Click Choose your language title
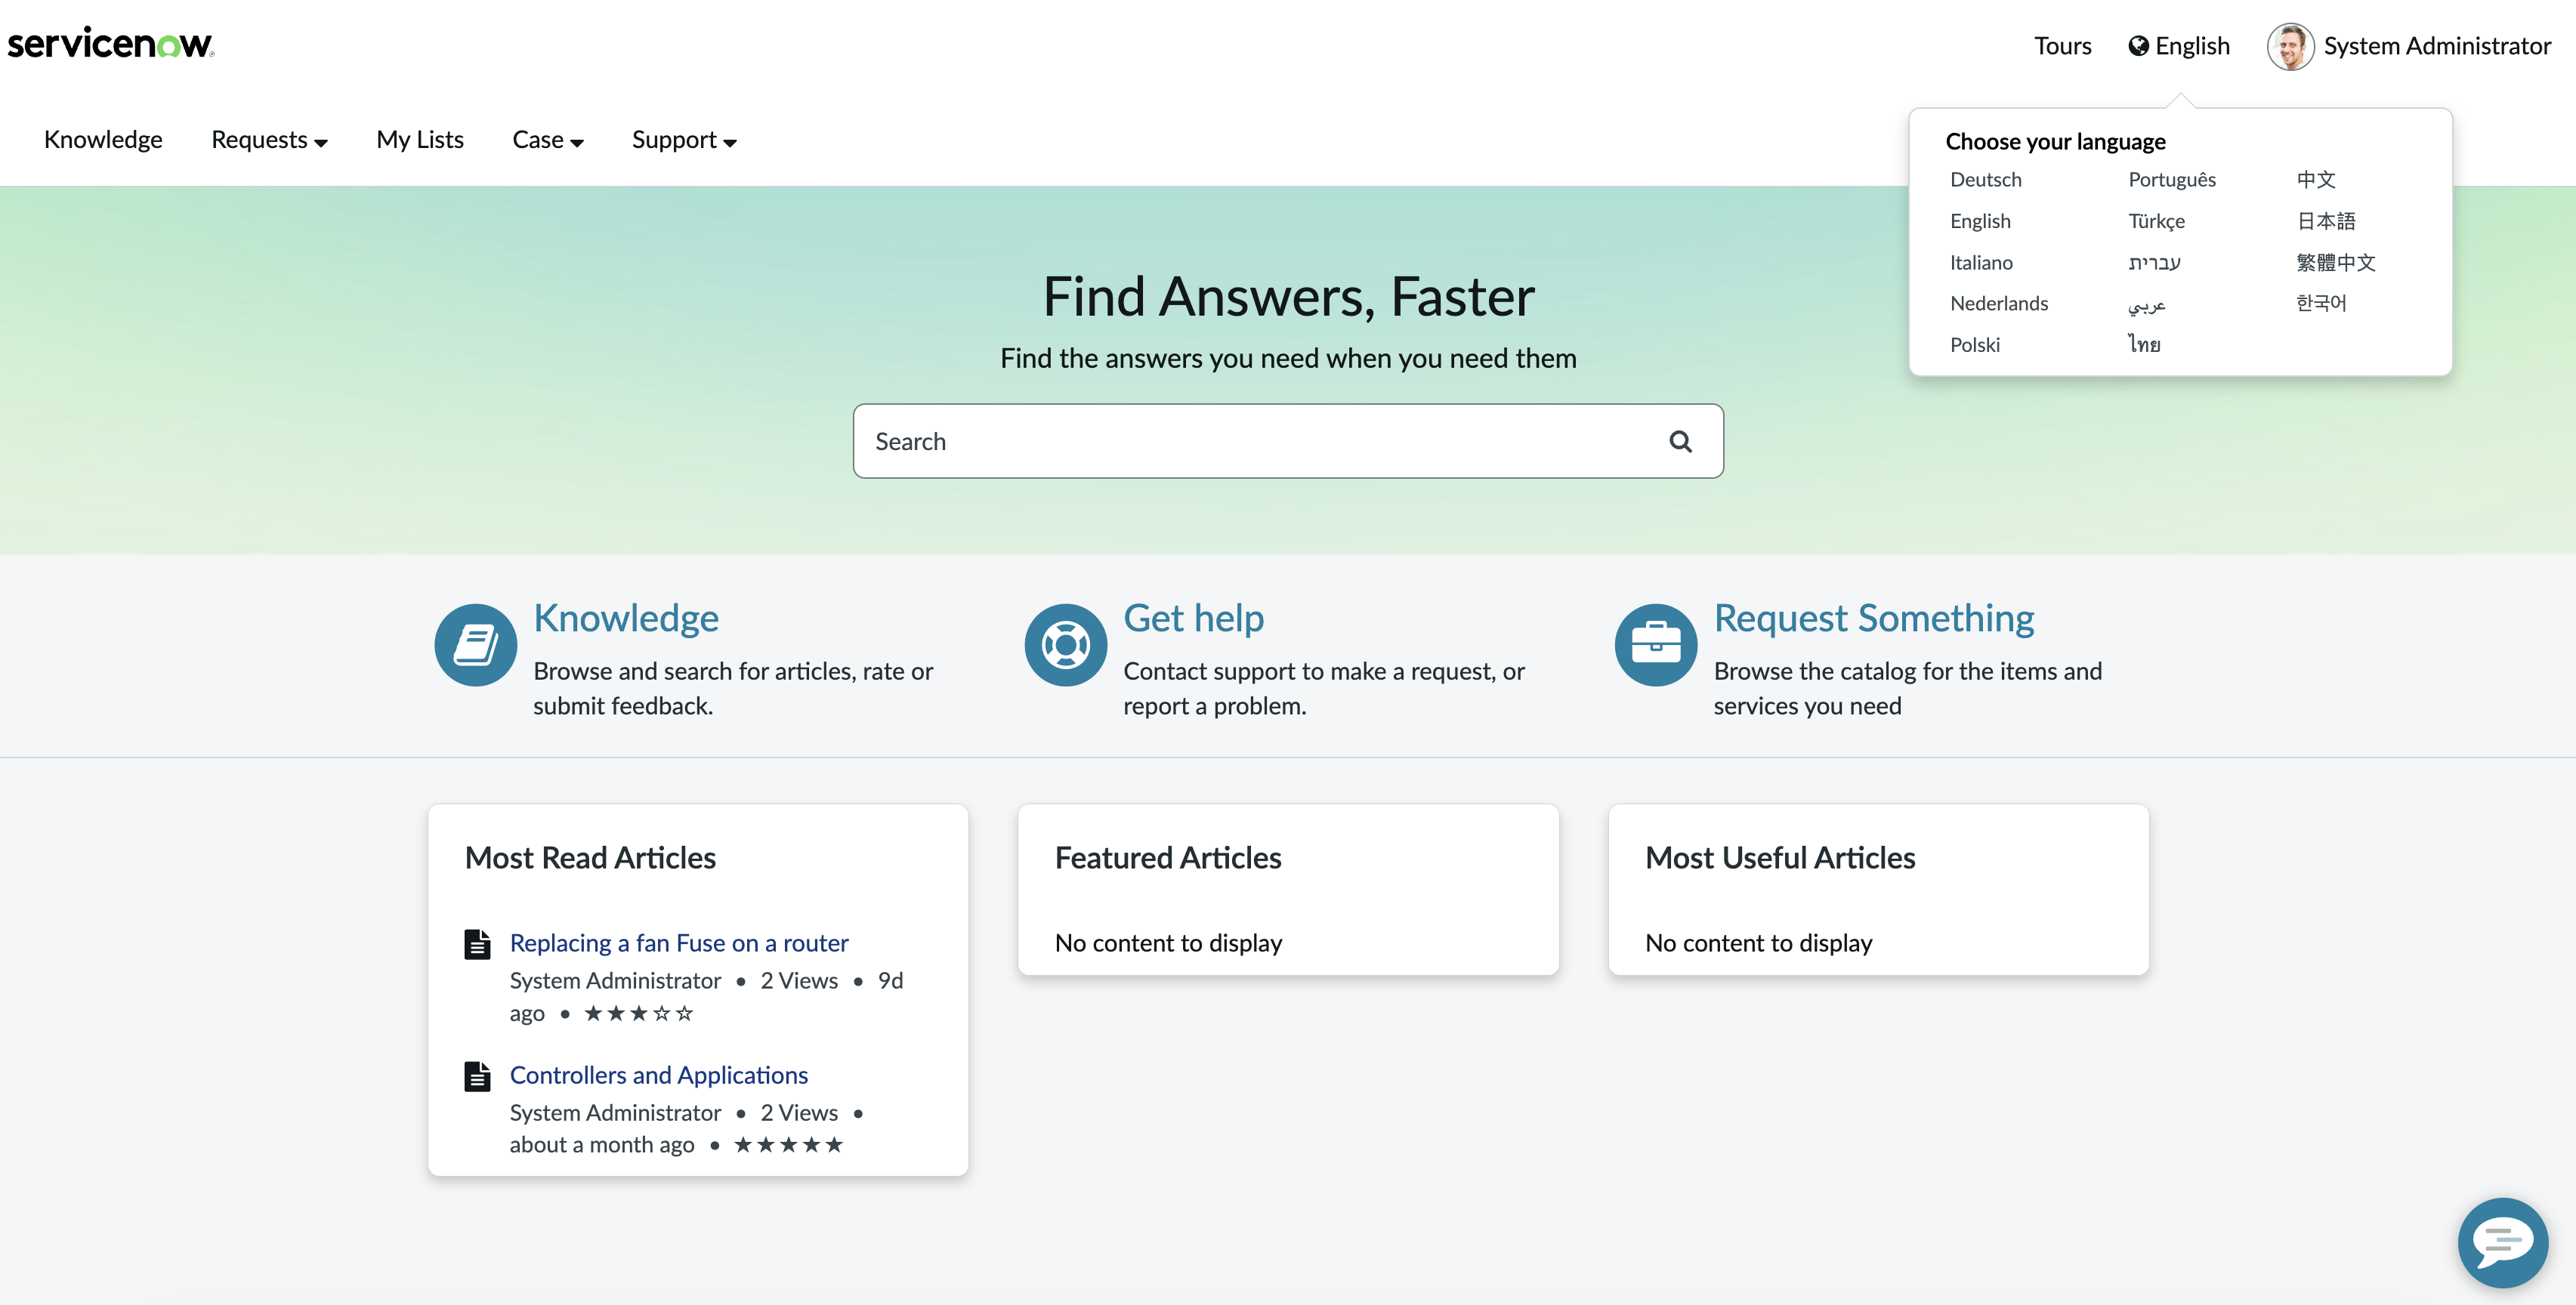Image resolution: width=2576 pixels, height=1305 pixels. click(x=2055, y=142)
